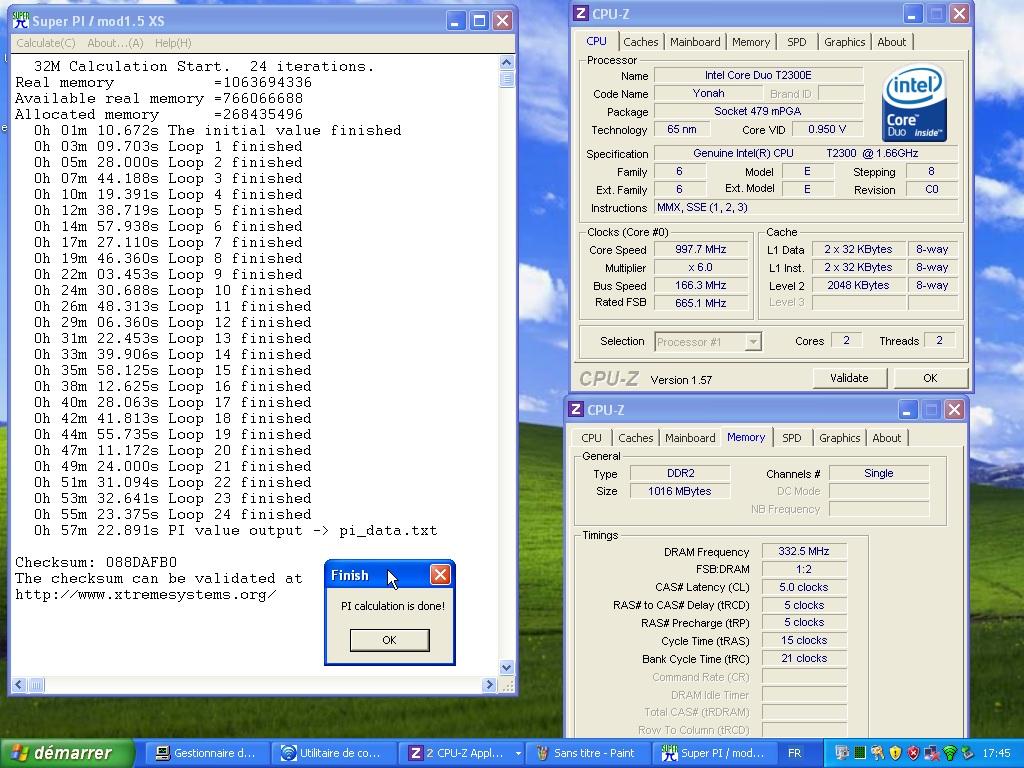Click the 17:45 taskbar clock
Screen dimensions: 1024x768
996,753
